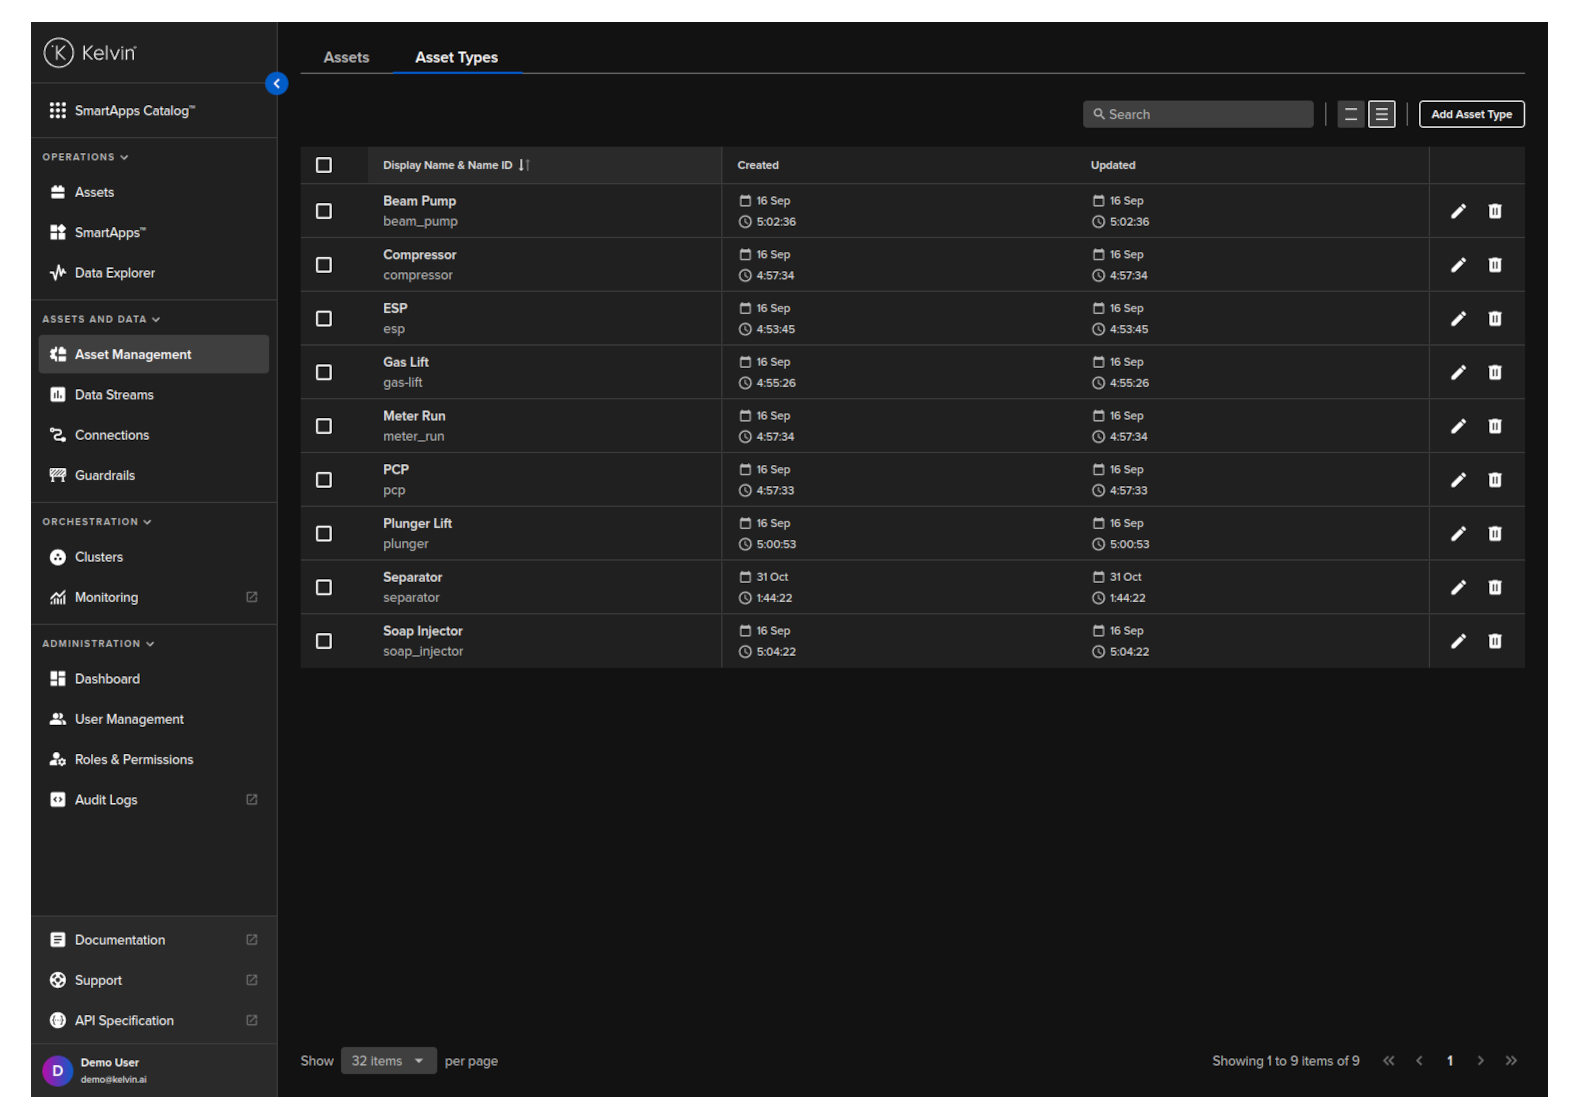Edit the Gas Lift asset type
Screen dimensions: 1580x1120
point(1458,373)
